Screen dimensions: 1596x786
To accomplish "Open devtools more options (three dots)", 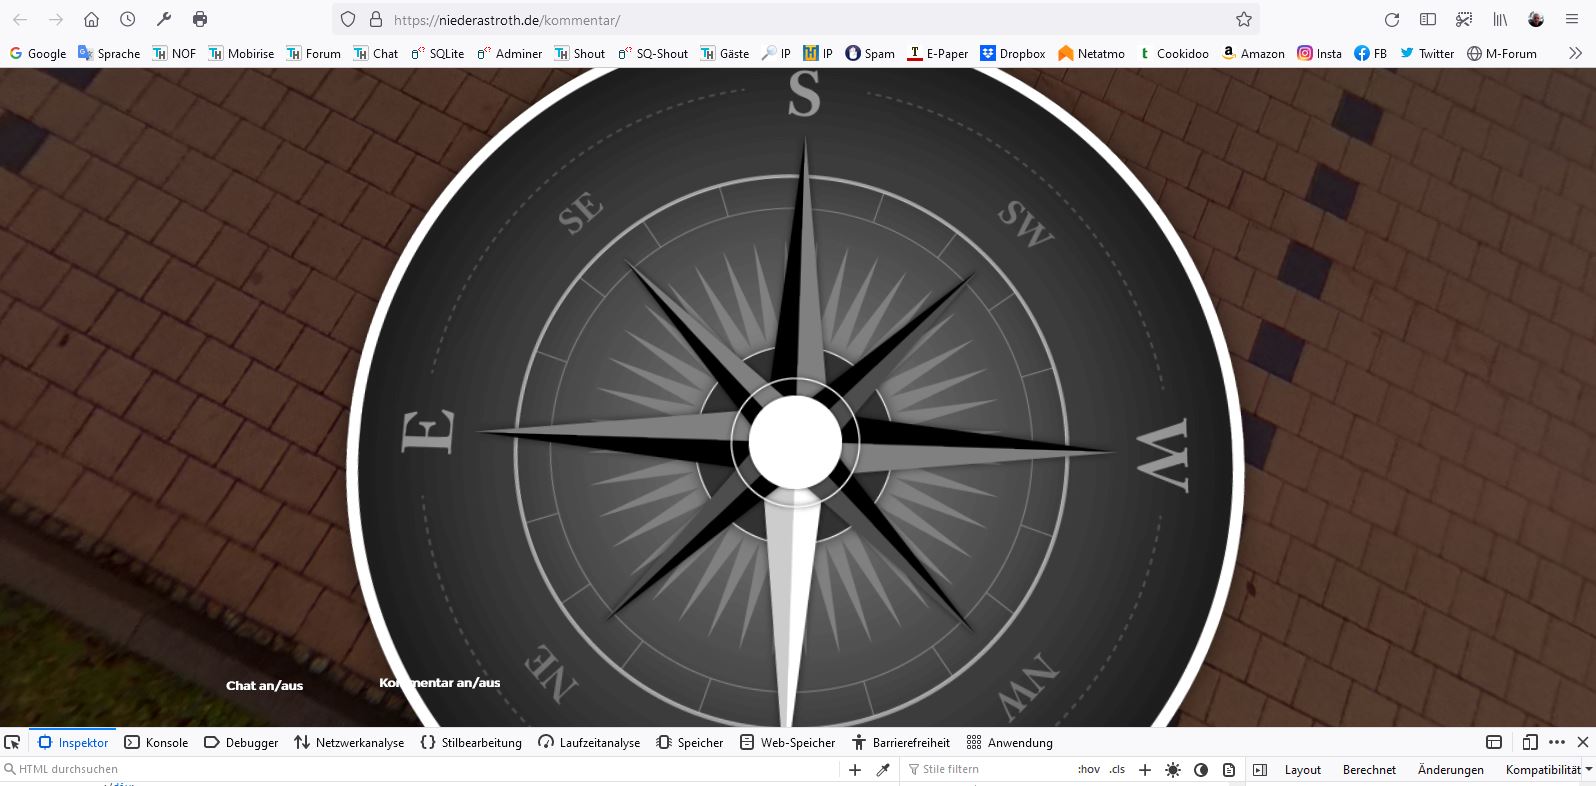I will click(x=1557, y=742).
